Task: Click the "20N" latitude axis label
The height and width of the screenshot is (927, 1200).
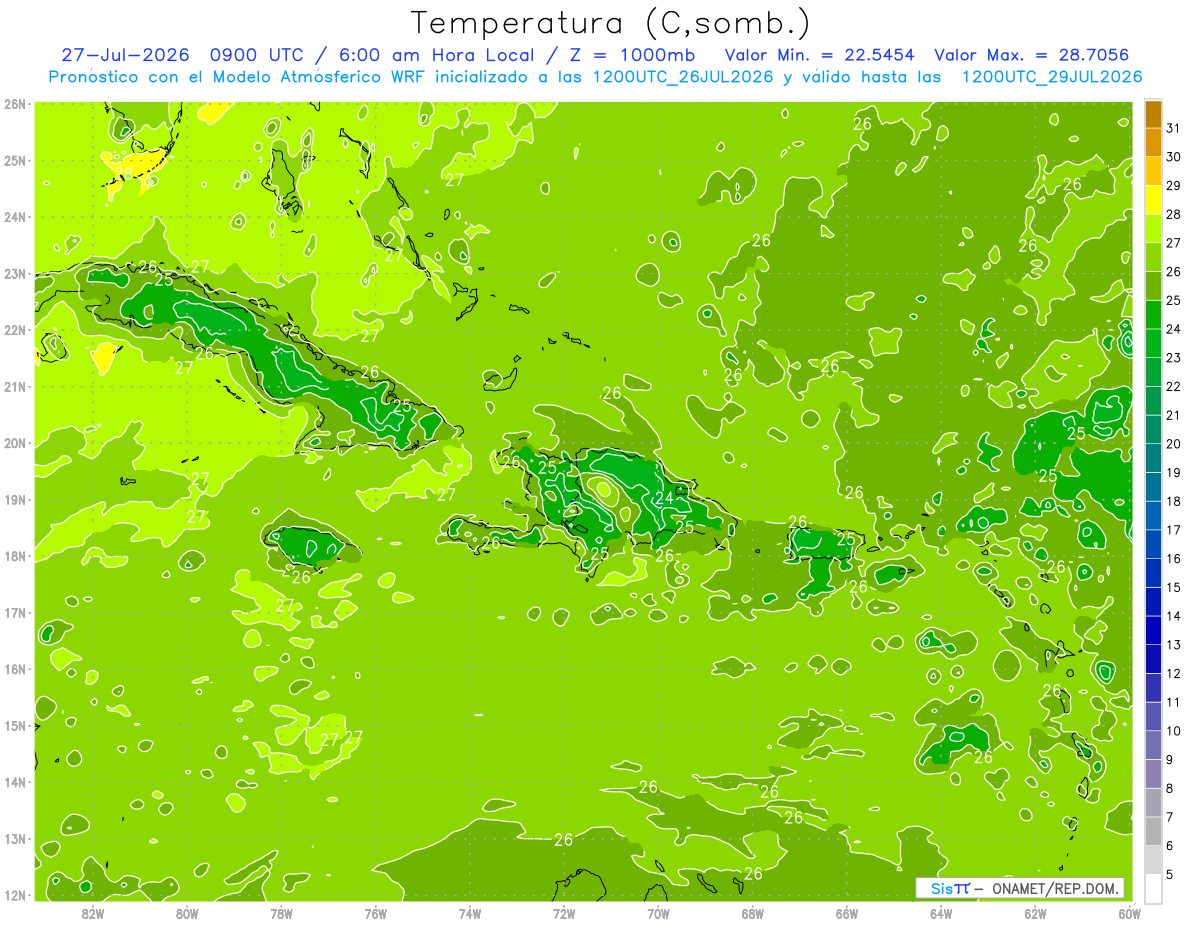Action: click(x=15, y=443)
